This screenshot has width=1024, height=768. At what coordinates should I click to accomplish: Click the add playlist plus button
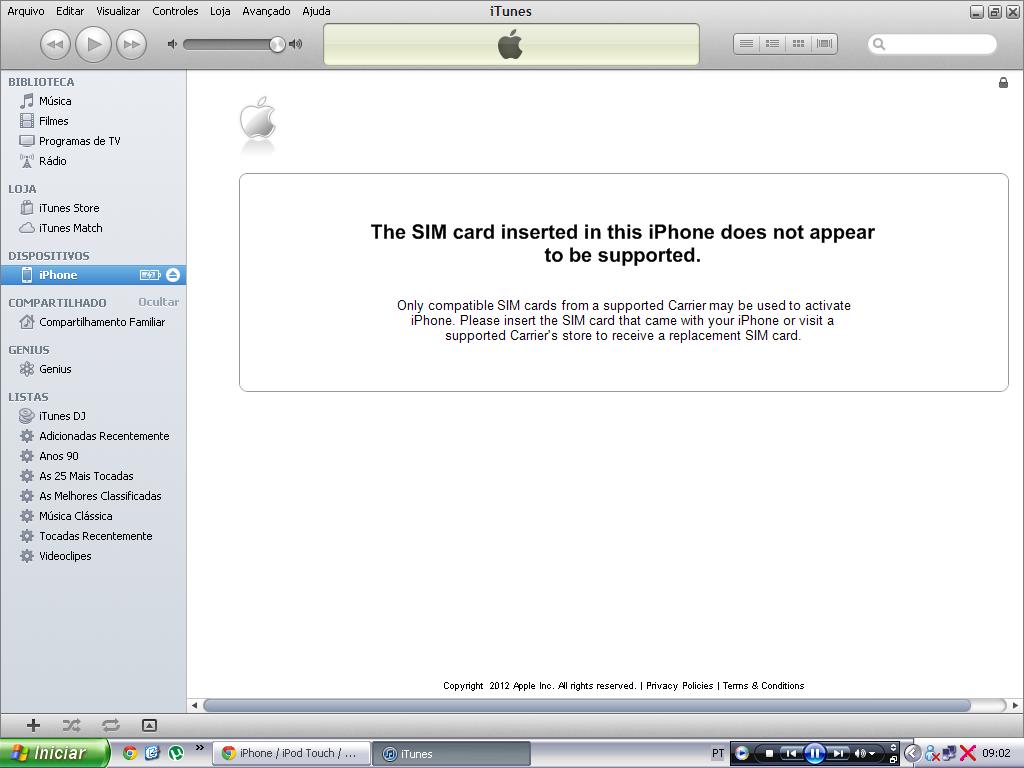click(33, 725)
